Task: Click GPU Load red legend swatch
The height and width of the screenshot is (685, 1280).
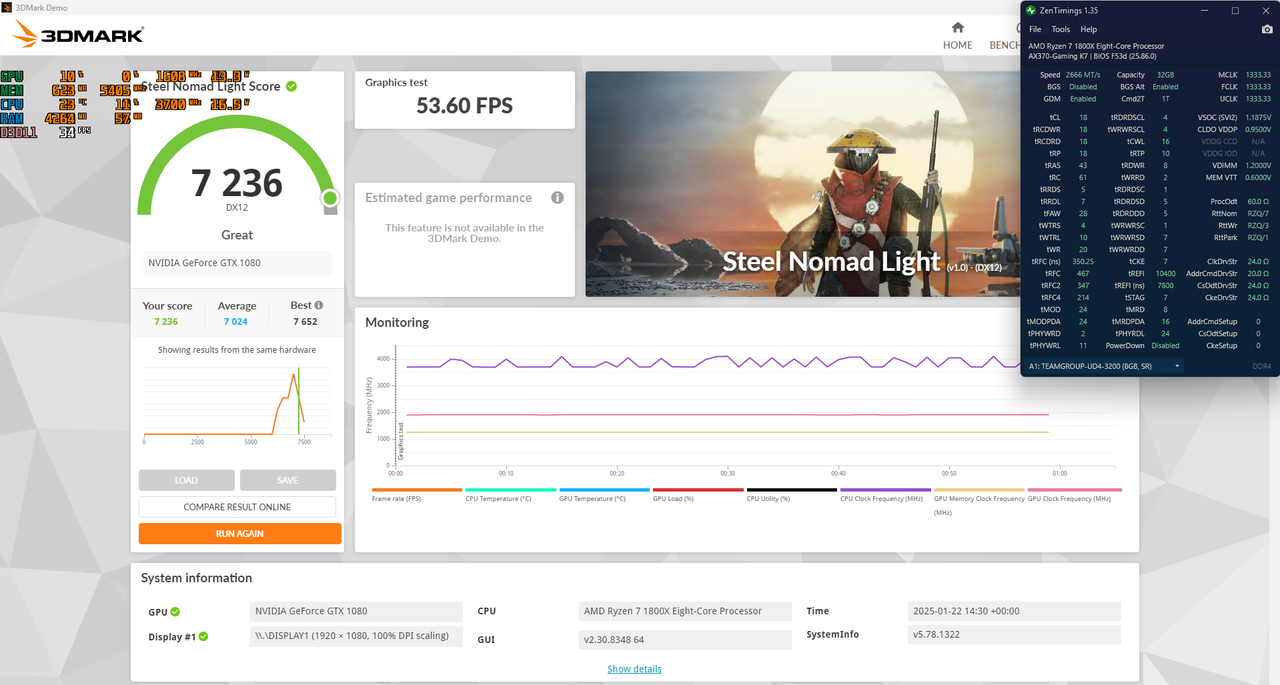Action: pos(698,490)
